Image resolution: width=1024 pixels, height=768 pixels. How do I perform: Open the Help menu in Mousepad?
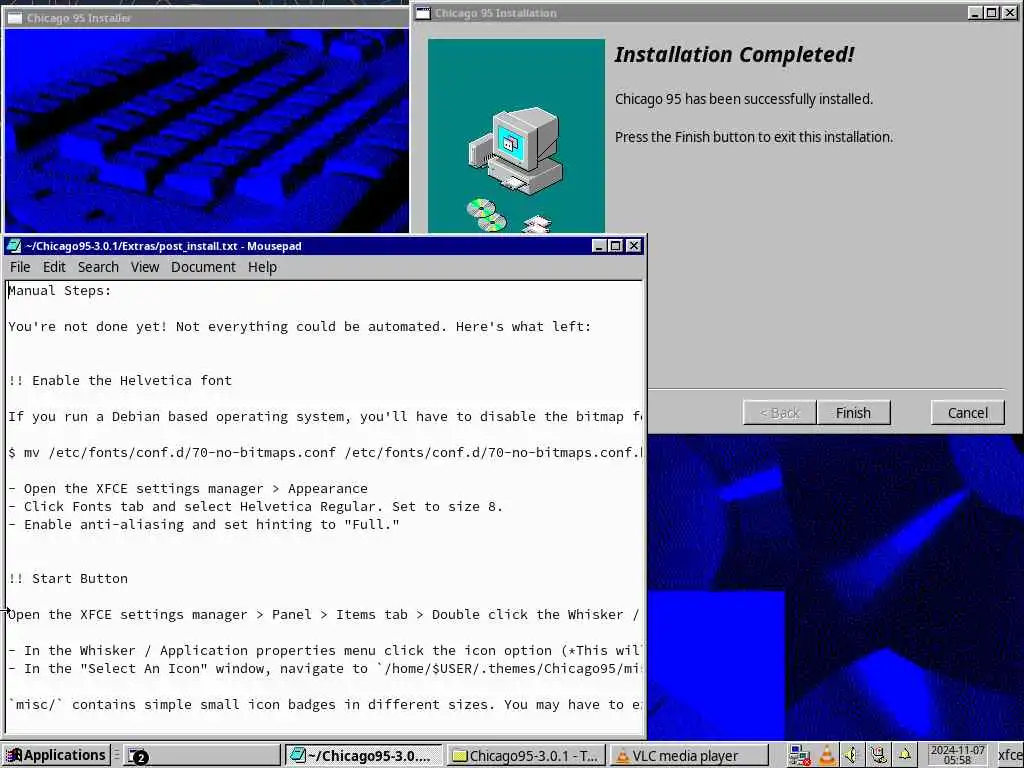(262, 267)
